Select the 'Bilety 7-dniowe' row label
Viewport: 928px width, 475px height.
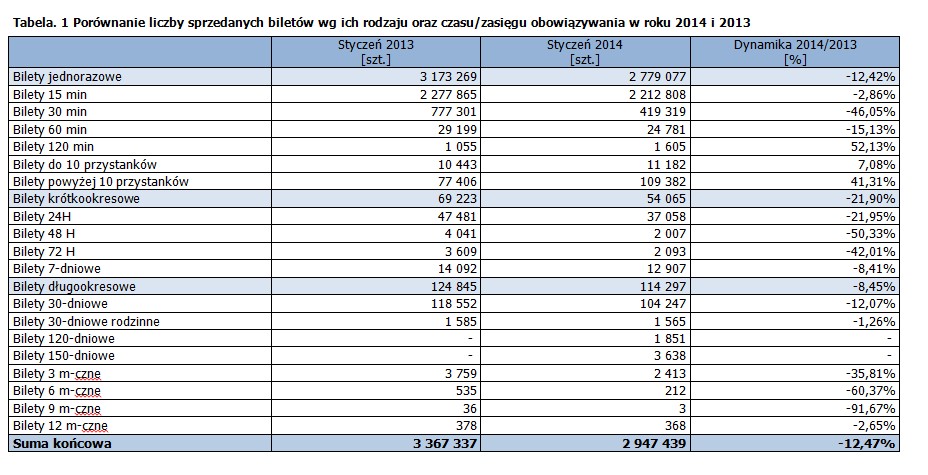click(x=57, y=269)
